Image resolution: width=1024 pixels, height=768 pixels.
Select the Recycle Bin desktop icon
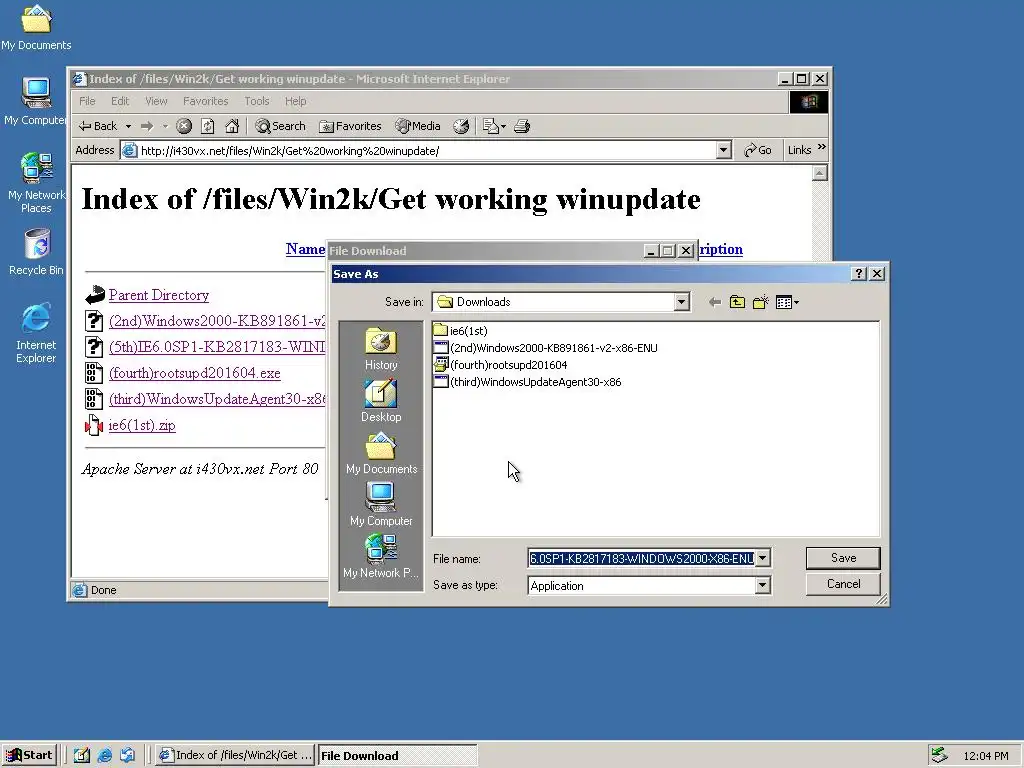[36, 252]
